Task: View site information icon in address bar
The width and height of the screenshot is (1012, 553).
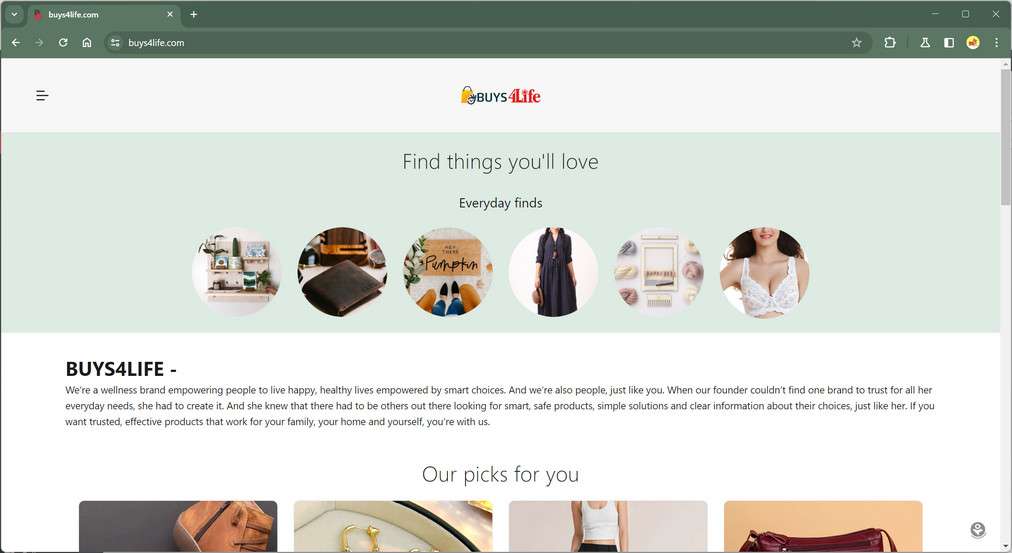Action: click(x=115, y=43)
